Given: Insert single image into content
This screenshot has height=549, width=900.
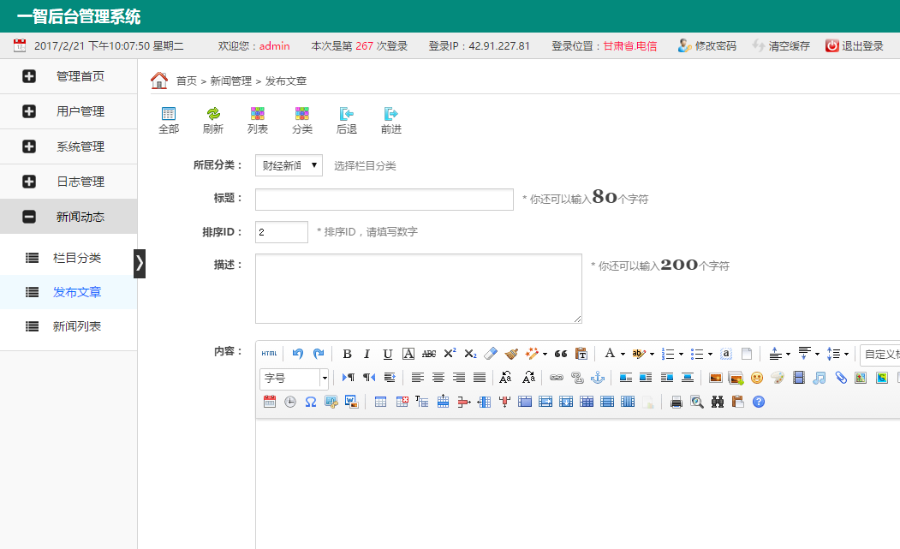Looking at the screenshot, I should 715,377.
